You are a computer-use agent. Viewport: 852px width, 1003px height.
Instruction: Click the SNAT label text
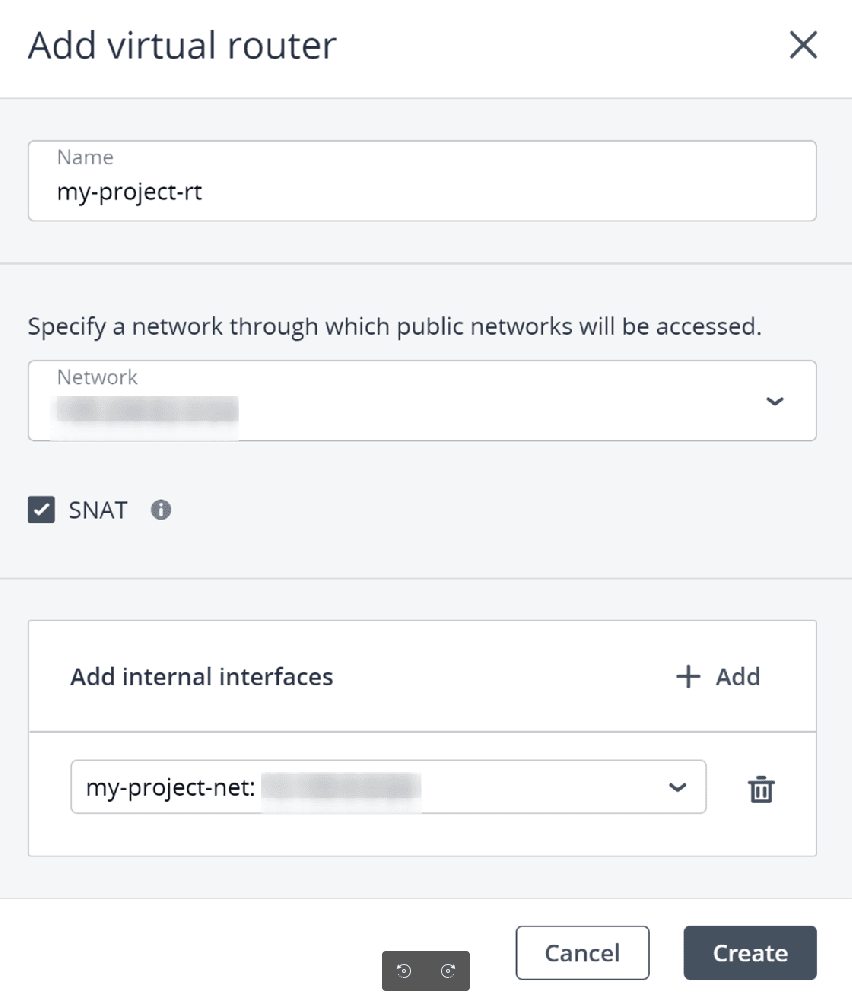(98, 511)
